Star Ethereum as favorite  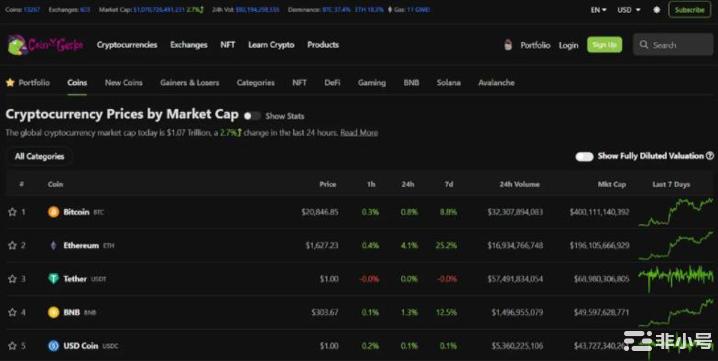coord(12,246)
